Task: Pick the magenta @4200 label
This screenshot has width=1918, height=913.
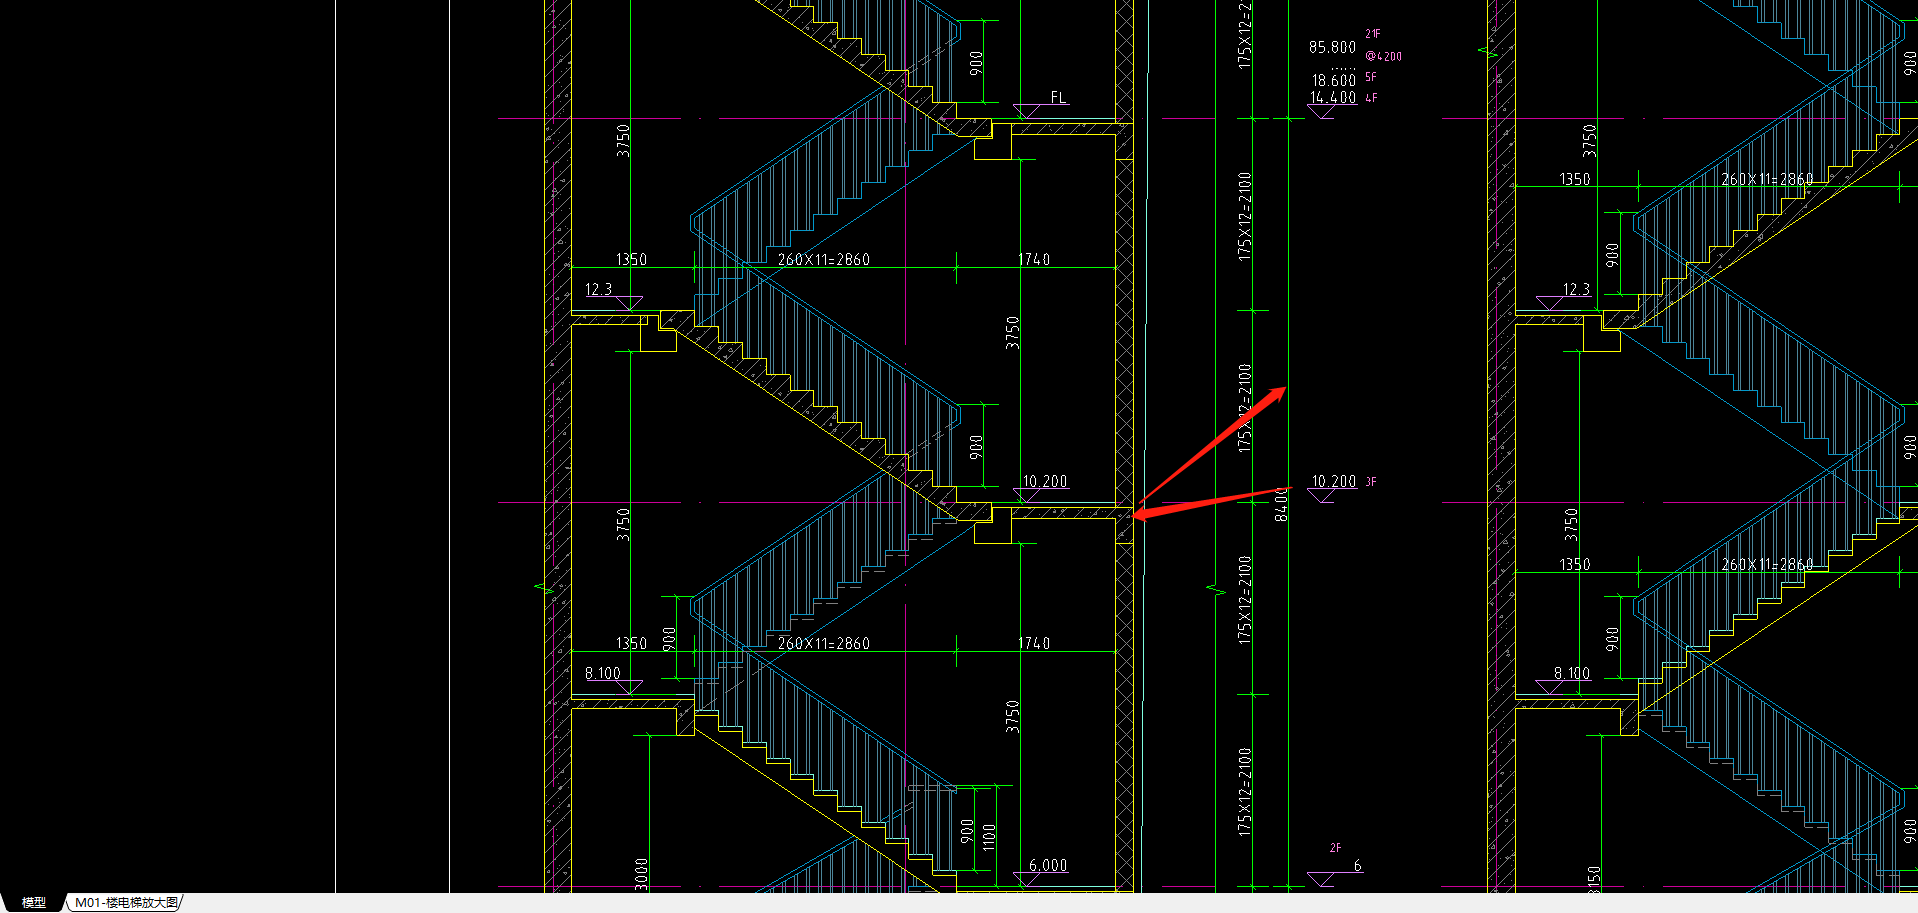Action: click(1384, 57)
